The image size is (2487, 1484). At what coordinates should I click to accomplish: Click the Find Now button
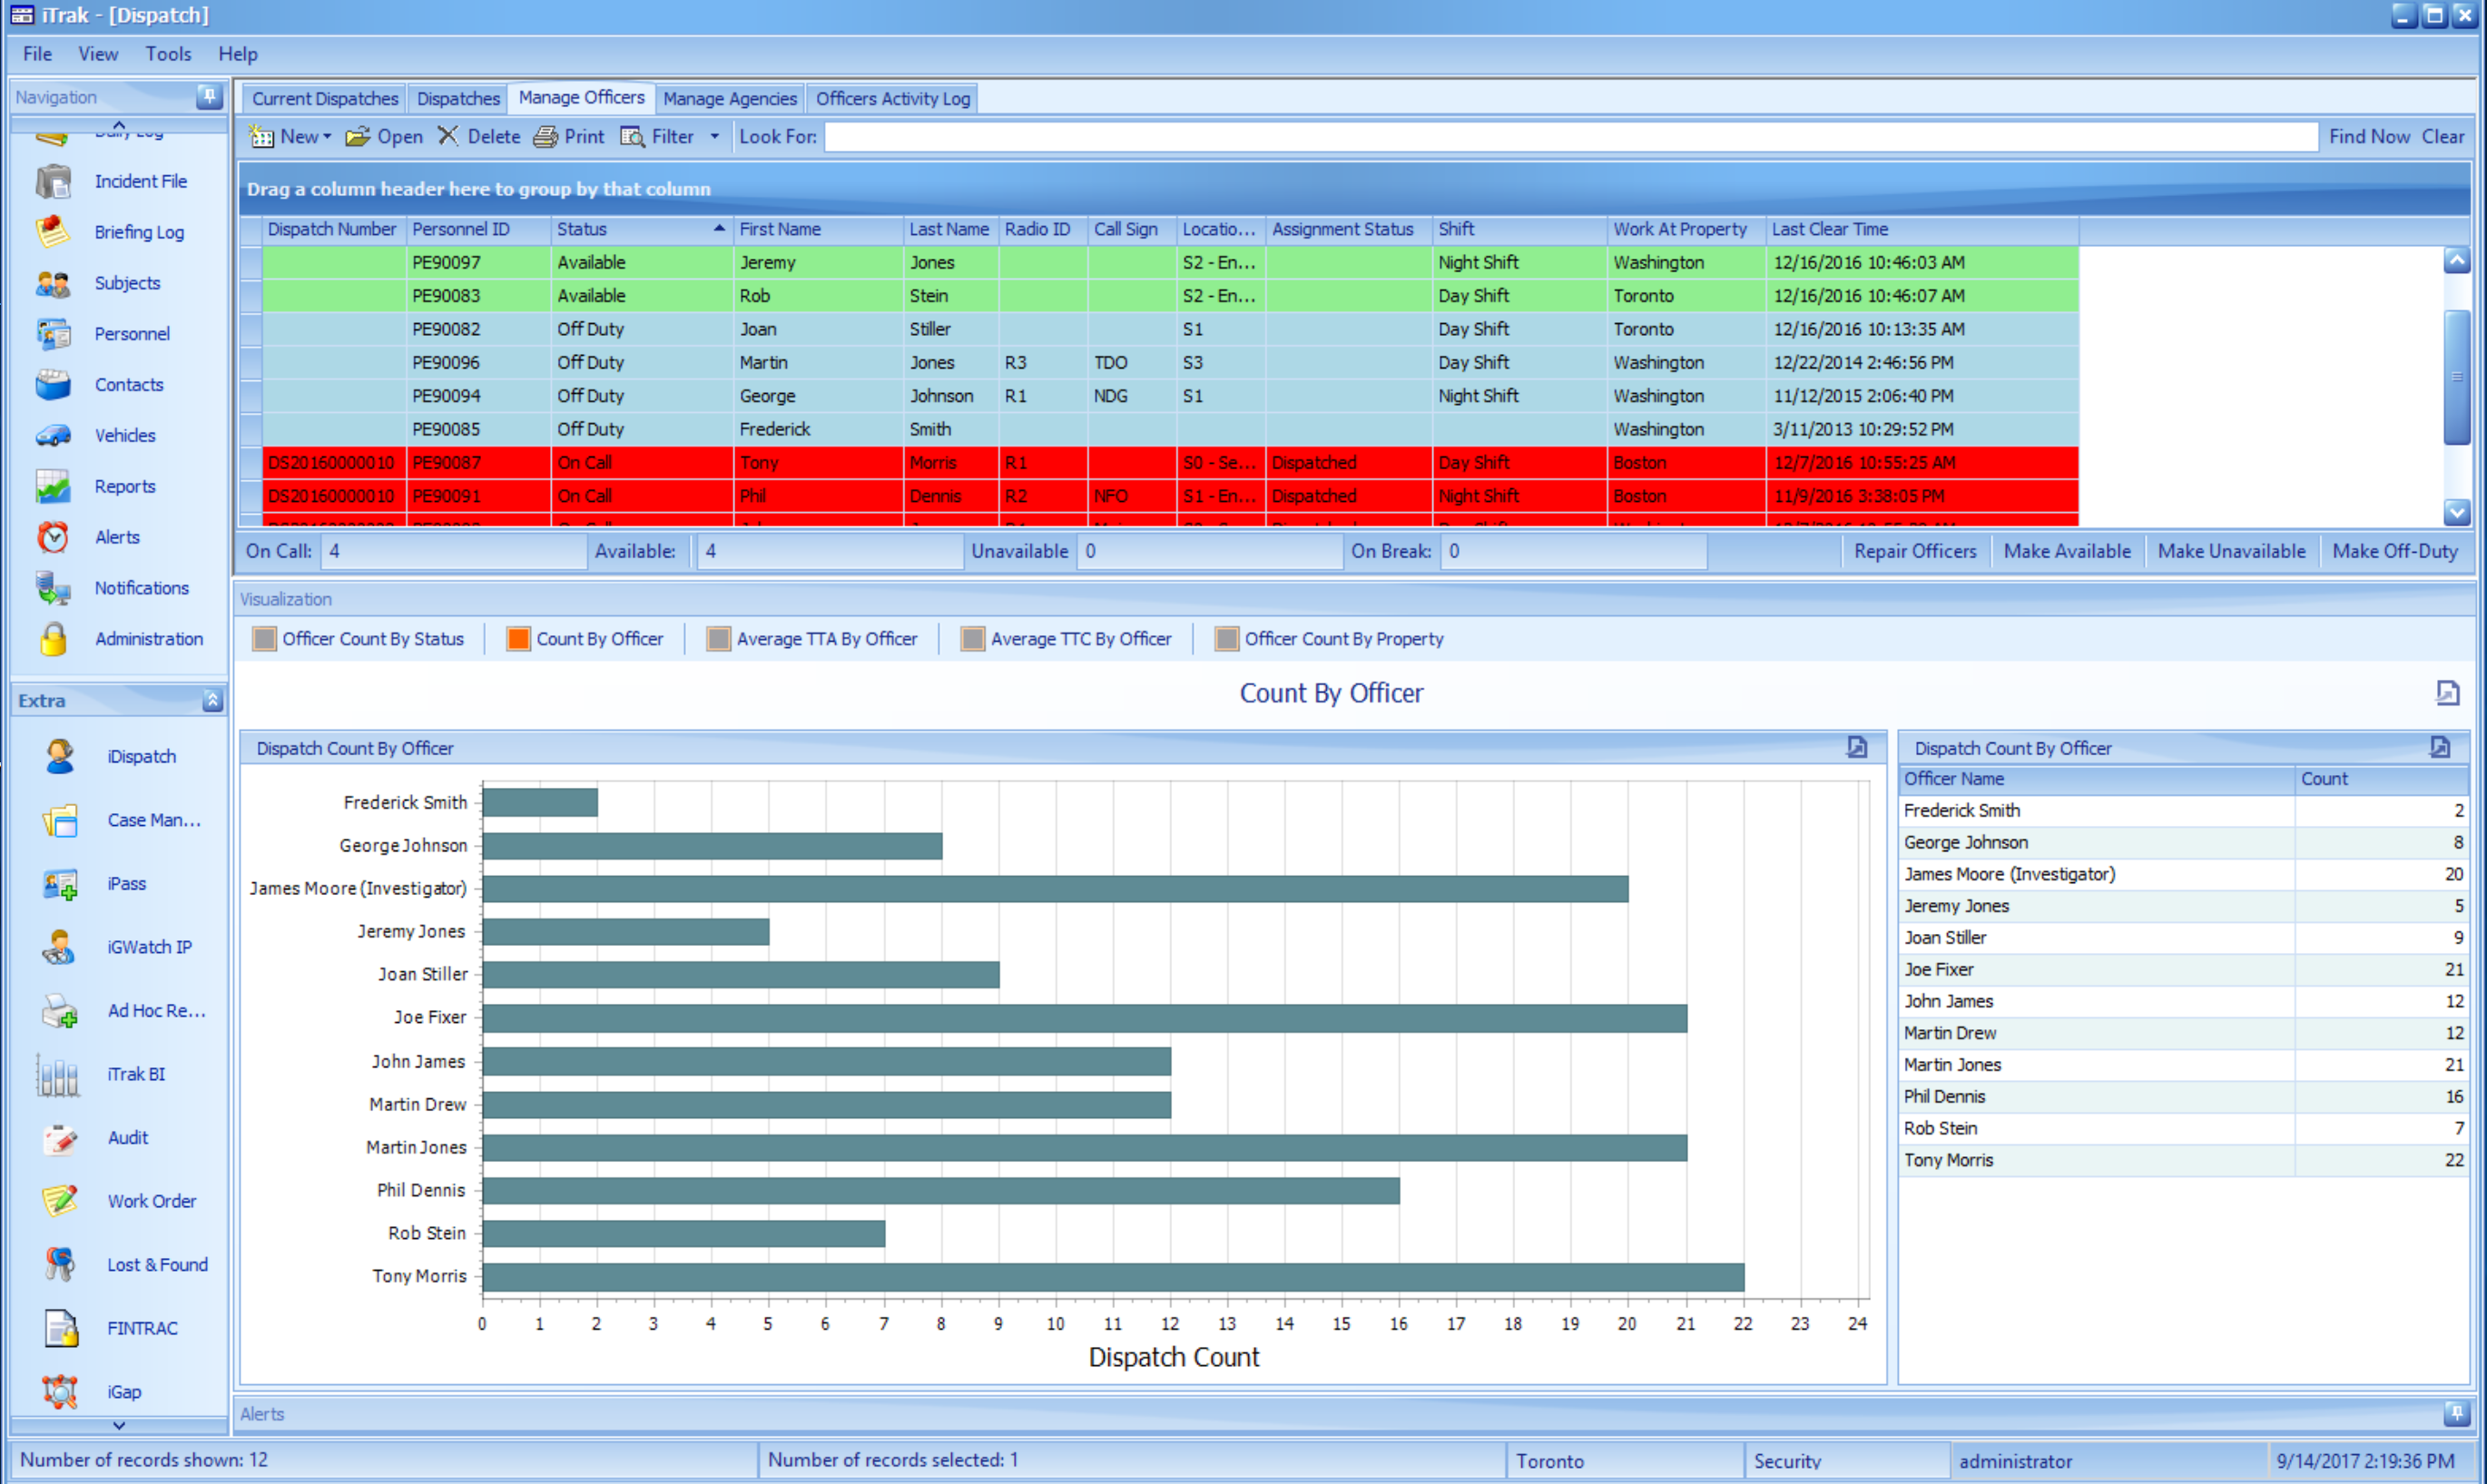(2368, 137)
